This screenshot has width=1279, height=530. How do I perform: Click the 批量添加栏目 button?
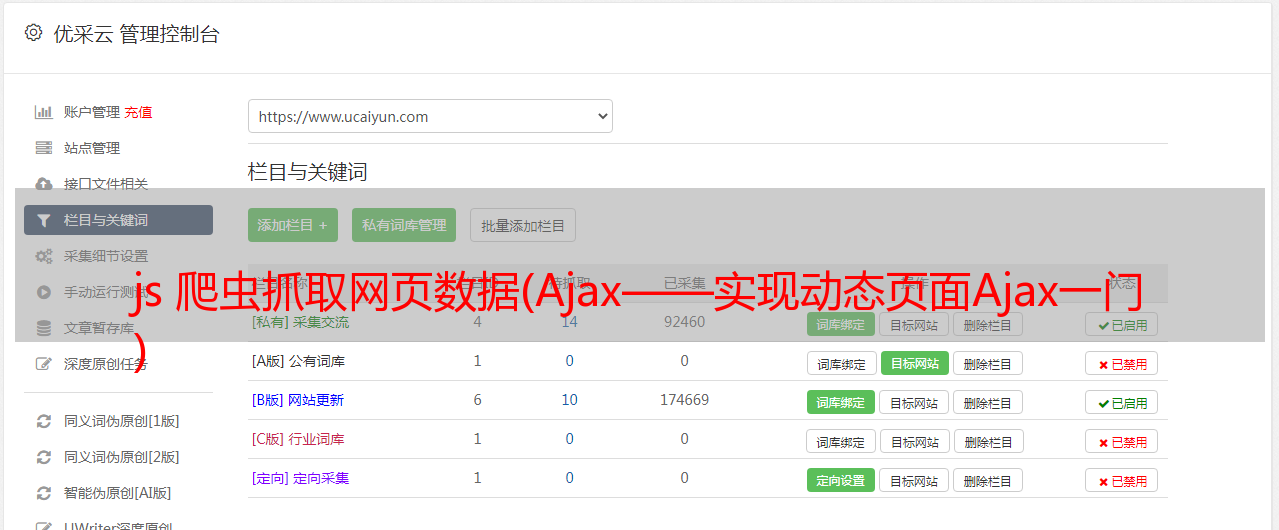pos(523,225)
